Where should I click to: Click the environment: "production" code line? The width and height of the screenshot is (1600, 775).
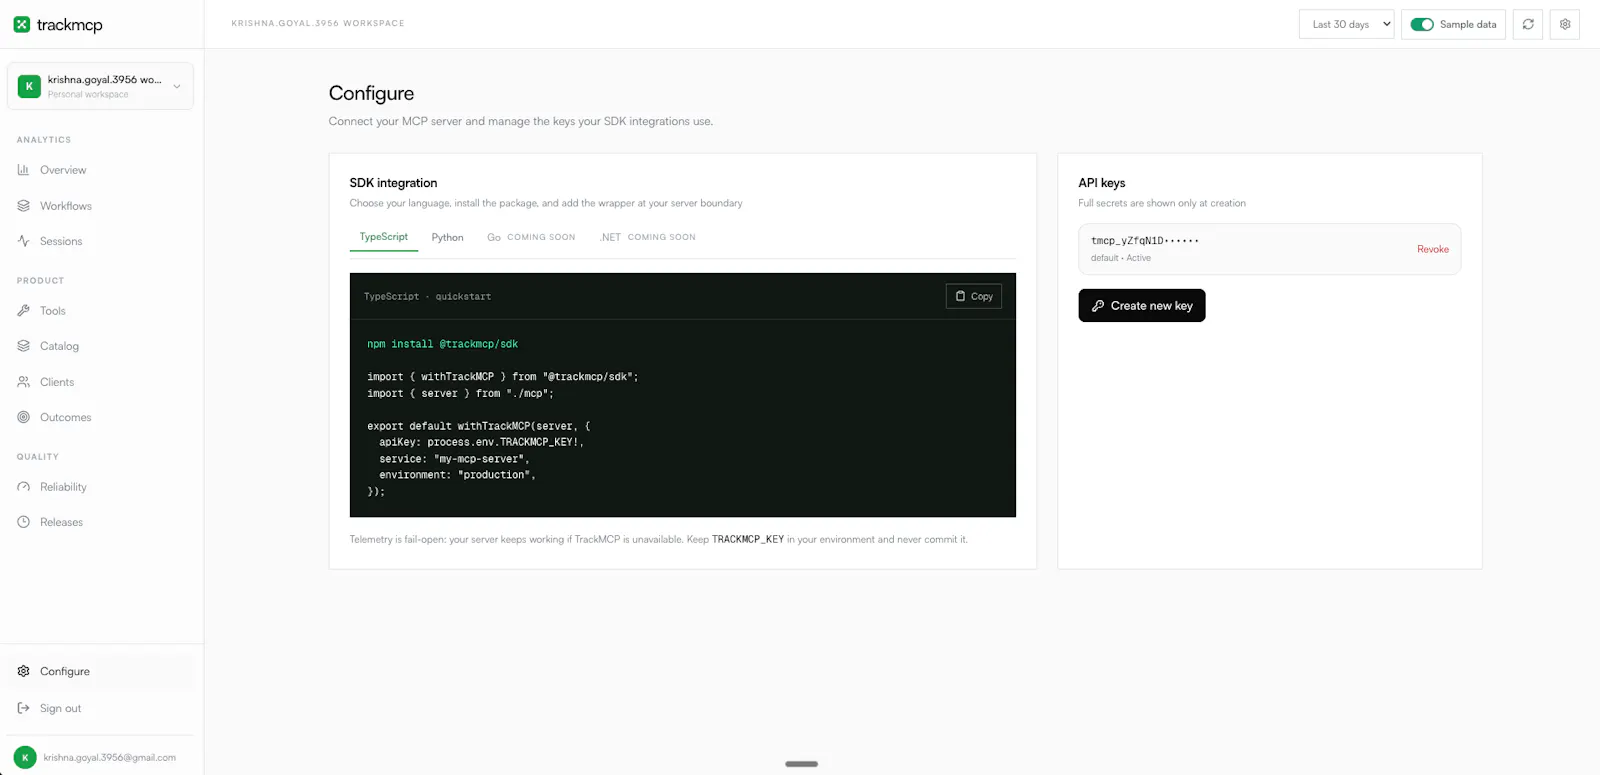[x=457, y=475]
